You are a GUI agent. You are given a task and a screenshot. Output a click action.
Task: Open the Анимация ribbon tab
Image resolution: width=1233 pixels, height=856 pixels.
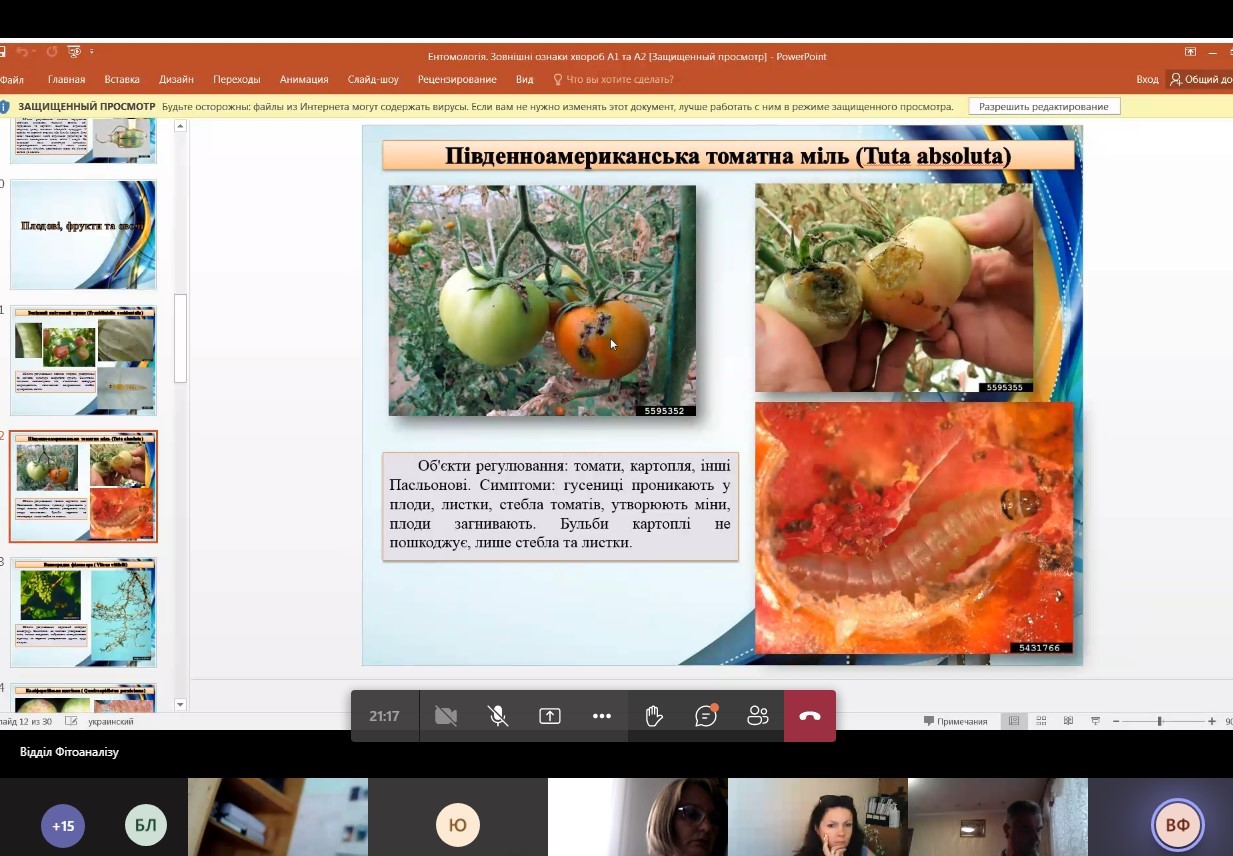coord(304,80)
